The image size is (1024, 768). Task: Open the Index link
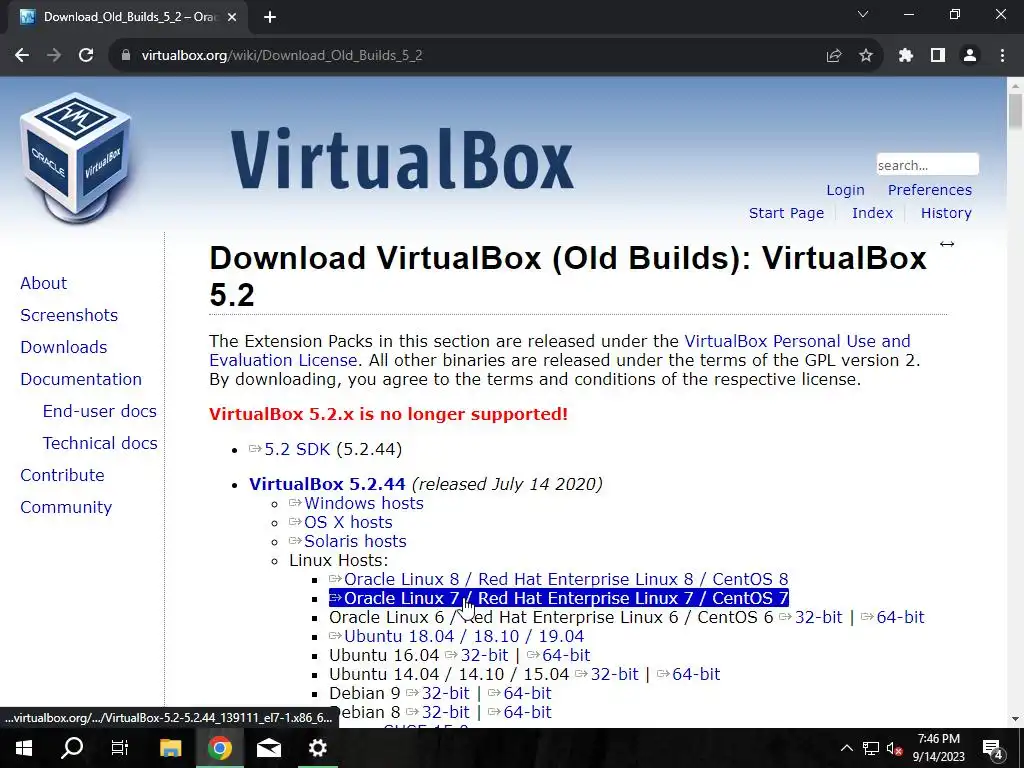click(872, 213)
